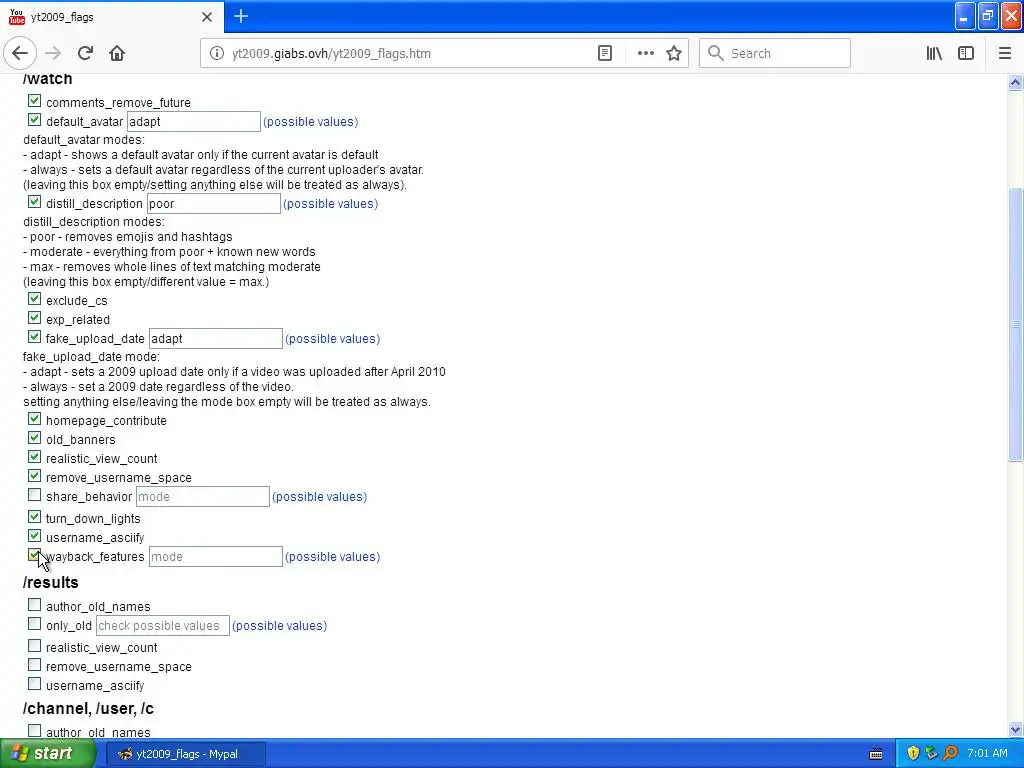This screenshot has height=768, width=1024.
Task: Uncheck comments_remove_future checkbox
Action: click(35, 101)
